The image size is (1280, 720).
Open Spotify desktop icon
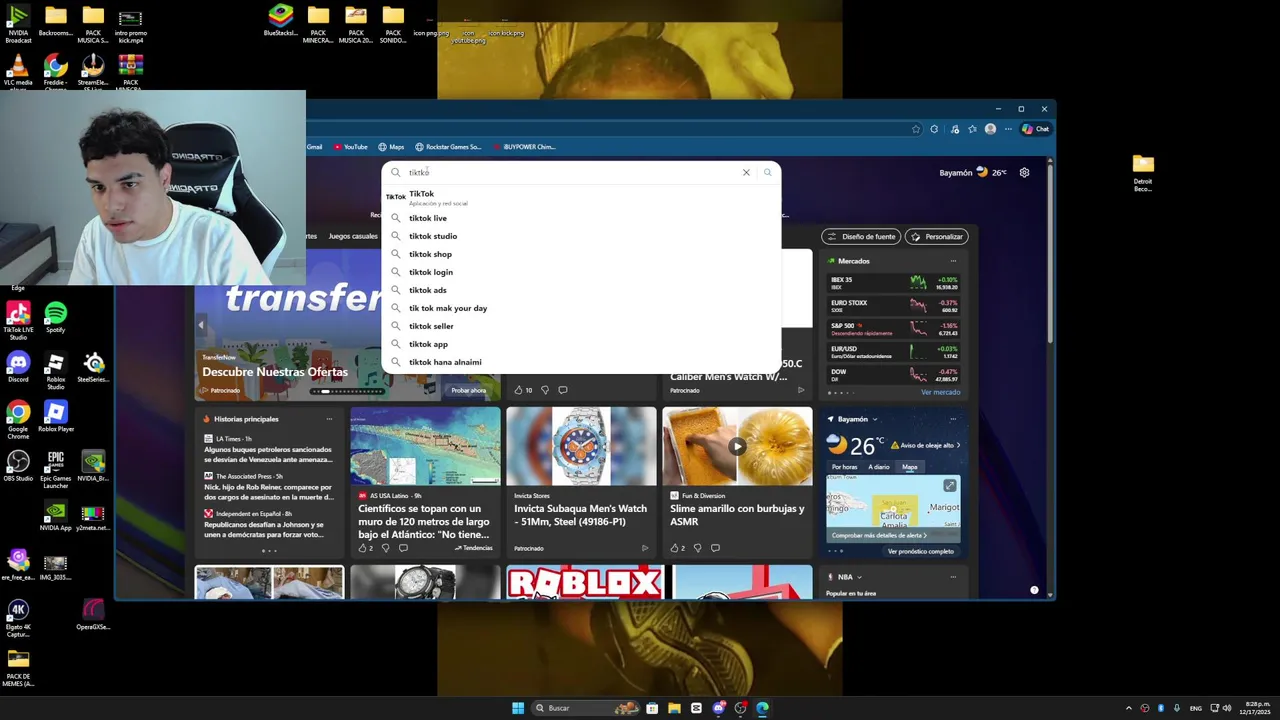point(55,318)
